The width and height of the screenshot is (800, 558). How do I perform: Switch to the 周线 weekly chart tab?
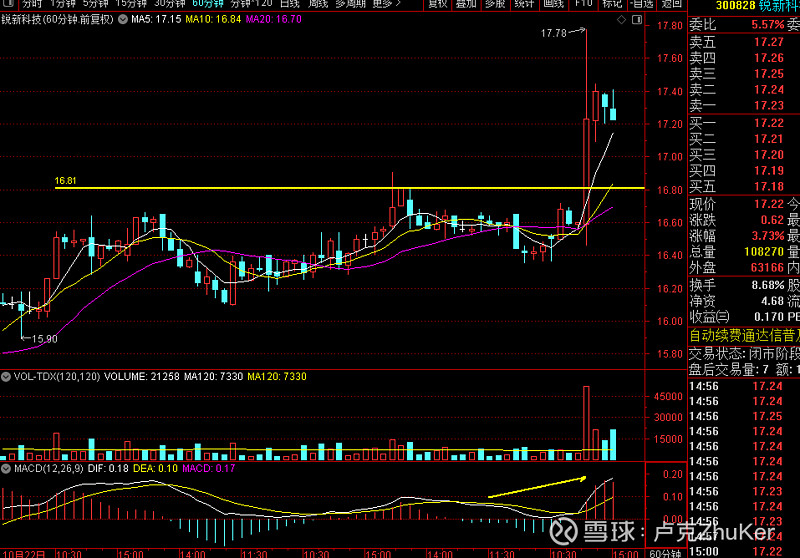pos(318,4)
